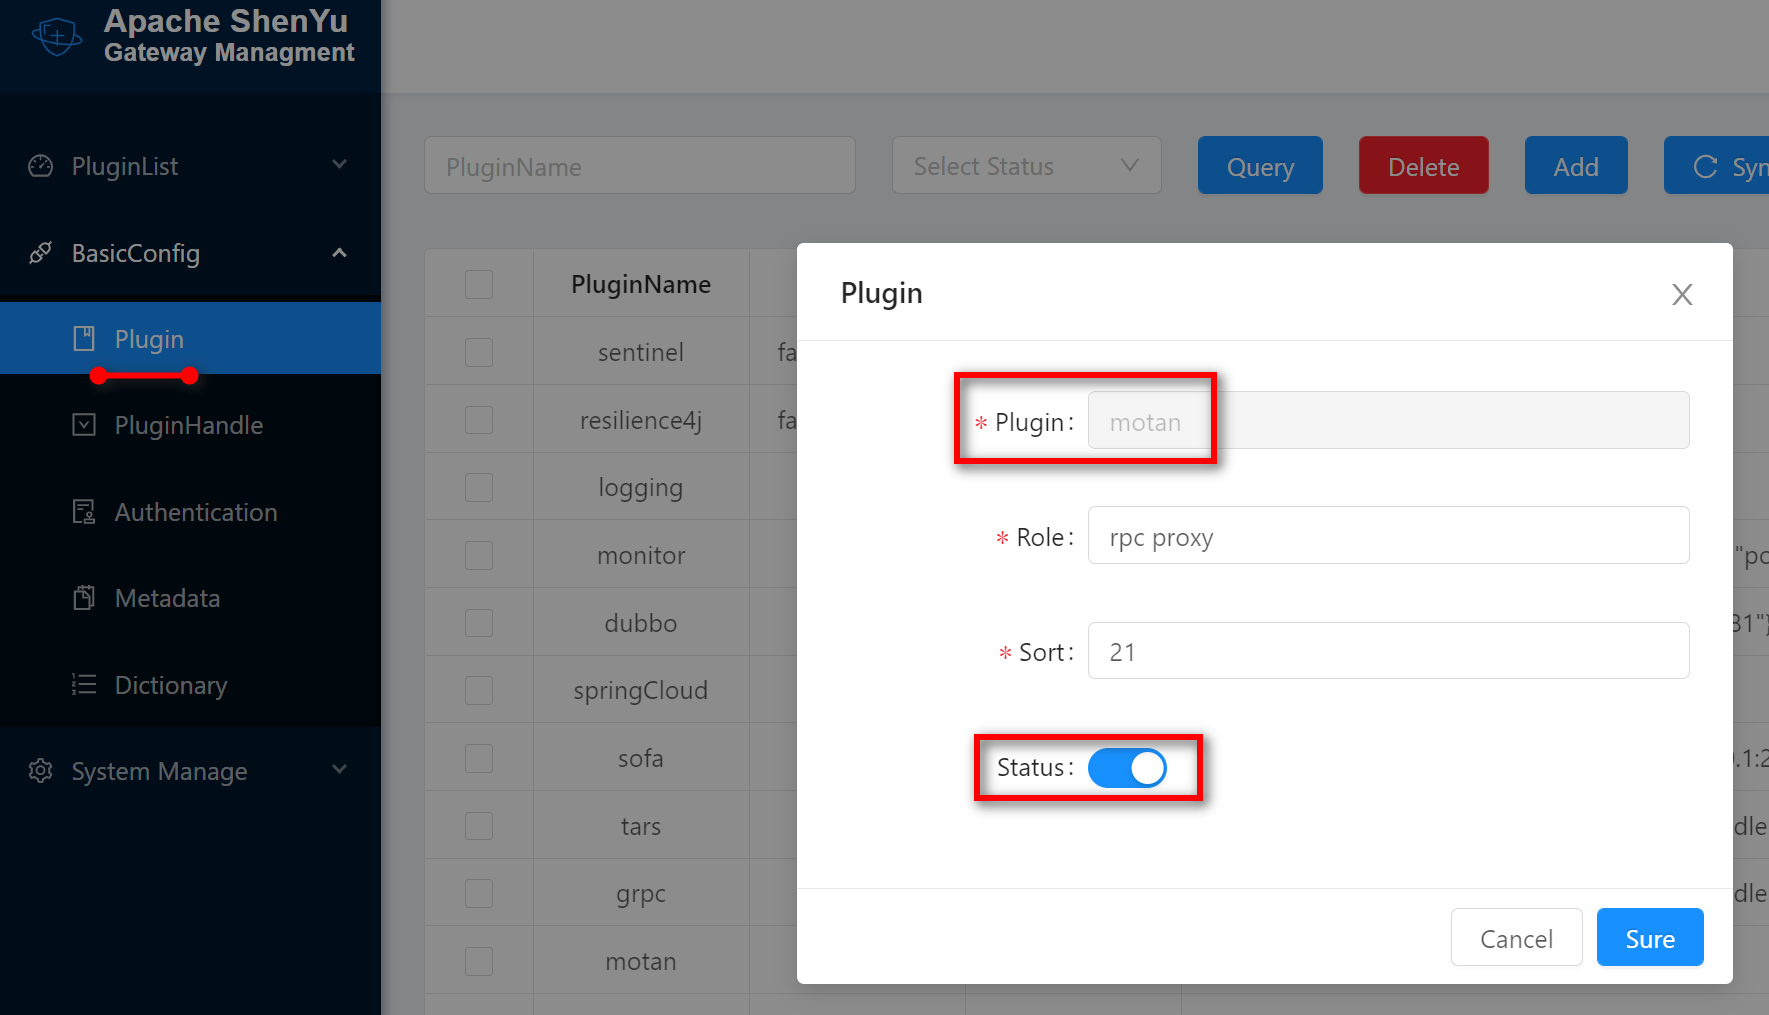Disable the Status toggle in Plugin dialog

pyautogui.click(x=1128, y=768)
